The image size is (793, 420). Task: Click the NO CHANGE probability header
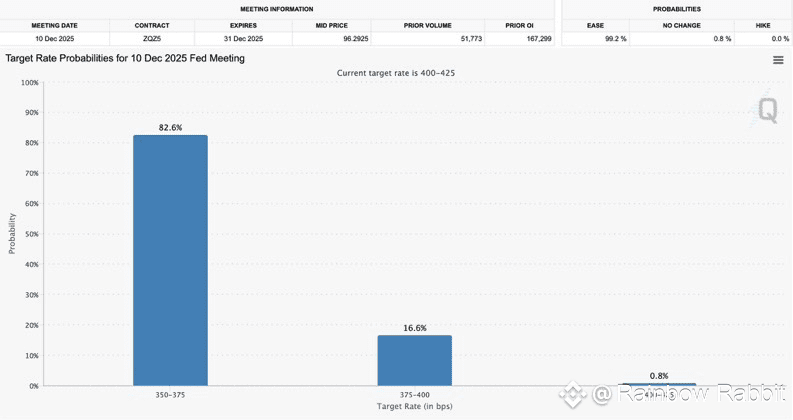coord(682,25)
